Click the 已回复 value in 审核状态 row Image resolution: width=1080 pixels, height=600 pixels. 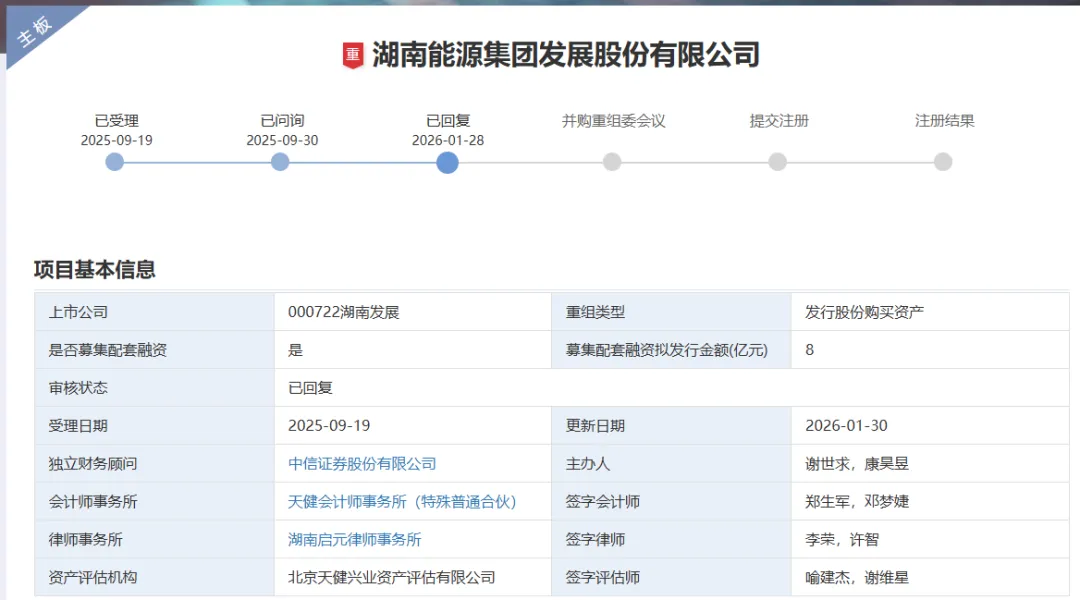(310, 388)
